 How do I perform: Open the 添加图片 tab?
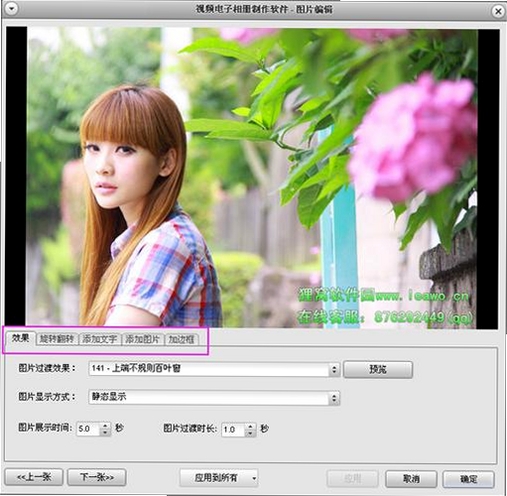pos(143,339)
